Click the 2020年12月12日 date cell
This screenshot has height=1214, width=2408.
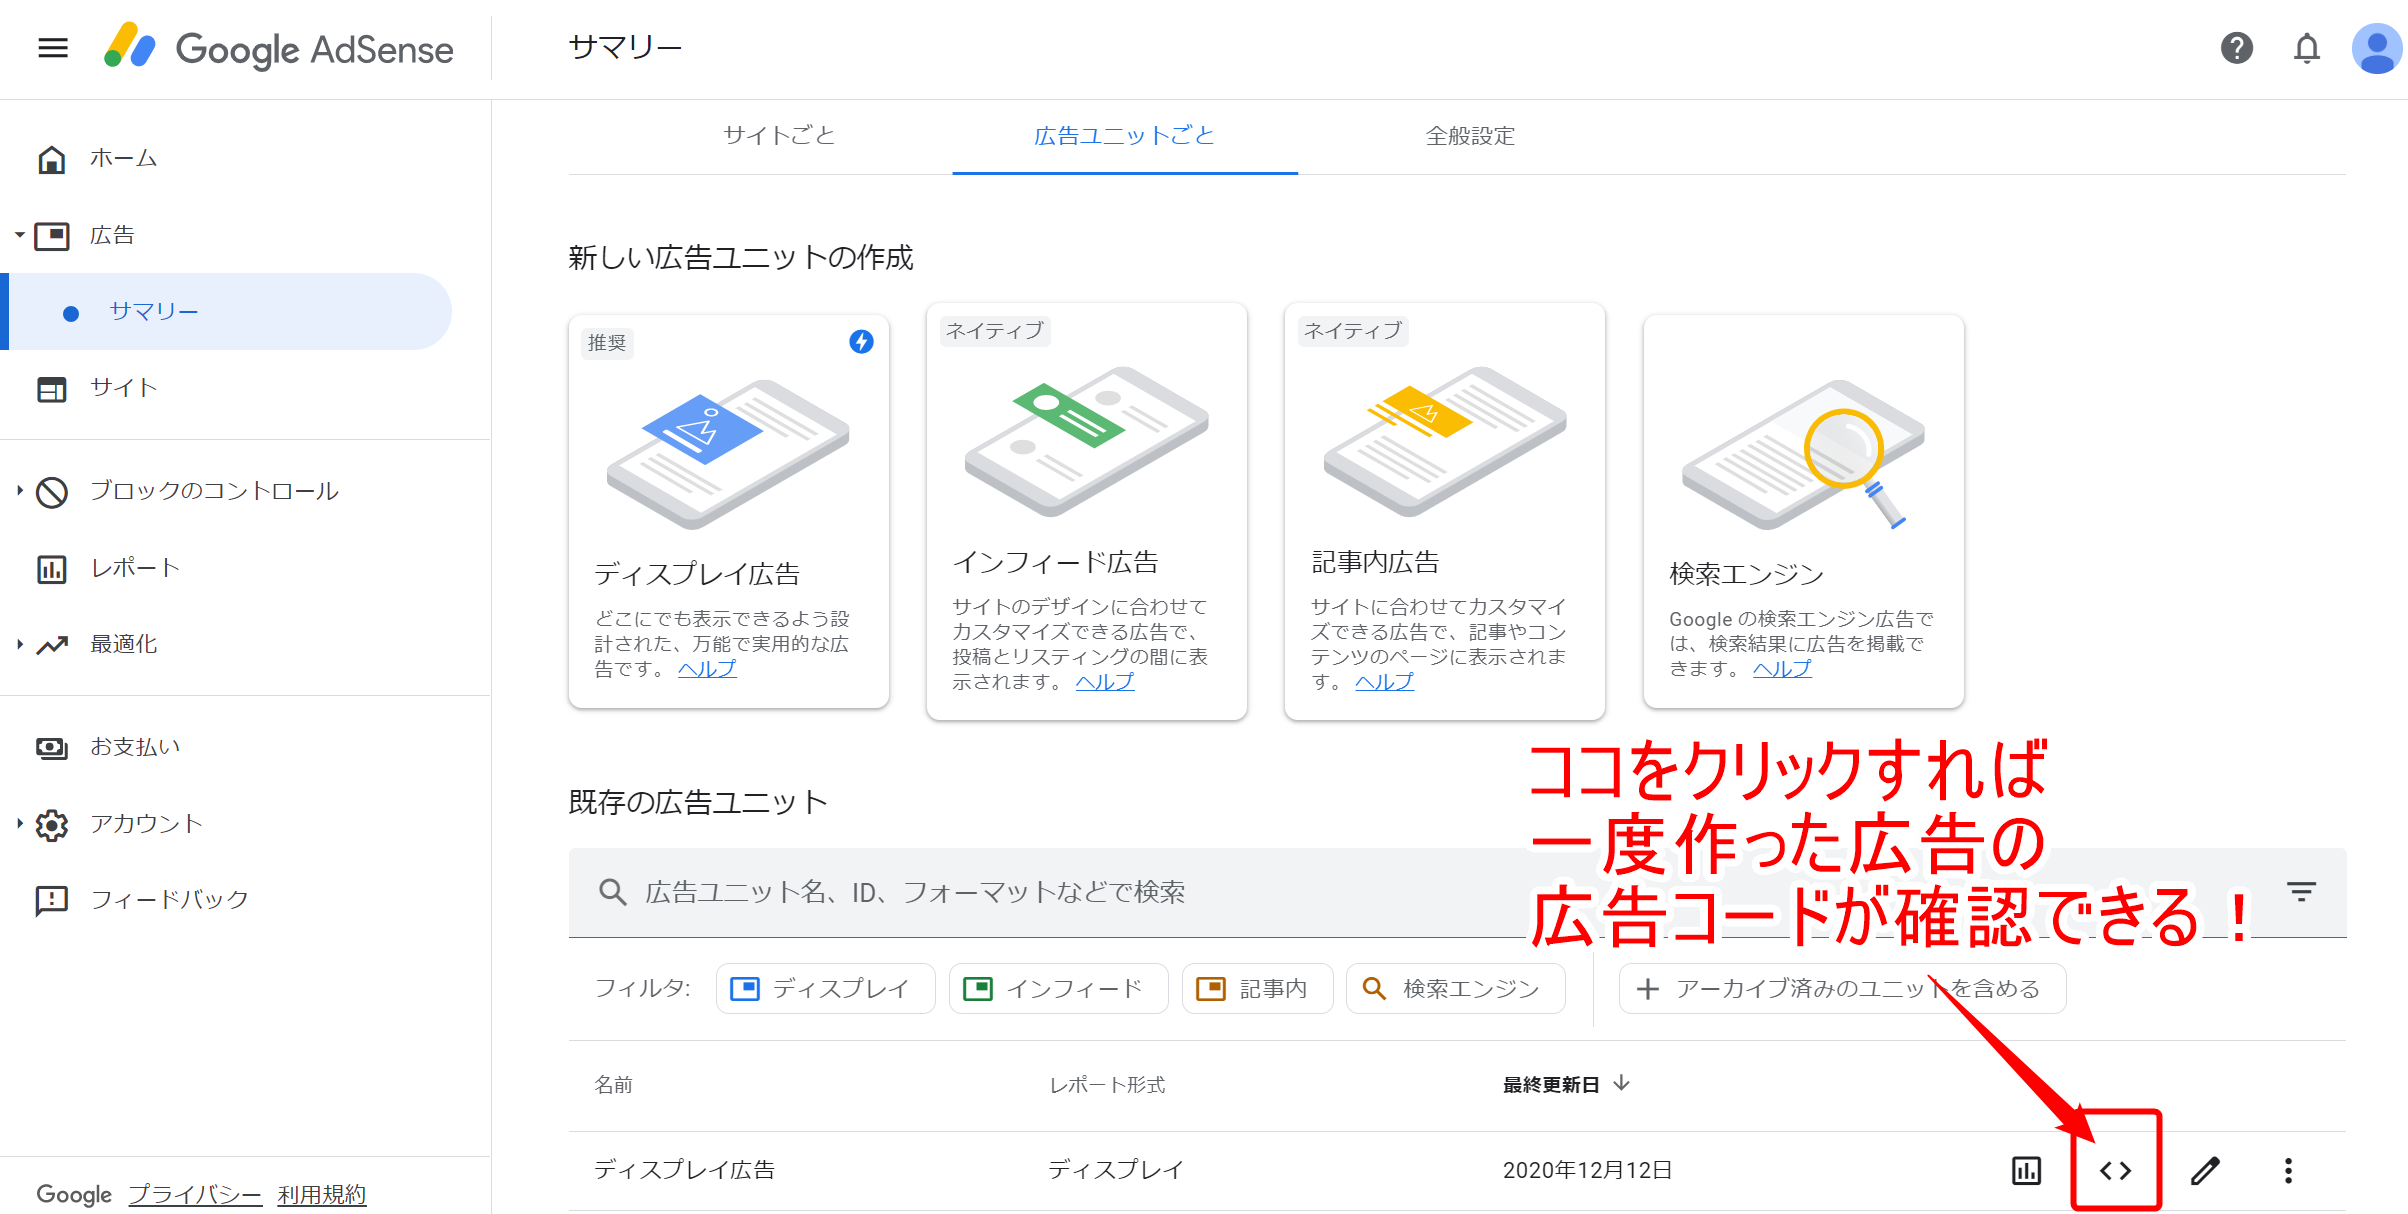1587,1170
